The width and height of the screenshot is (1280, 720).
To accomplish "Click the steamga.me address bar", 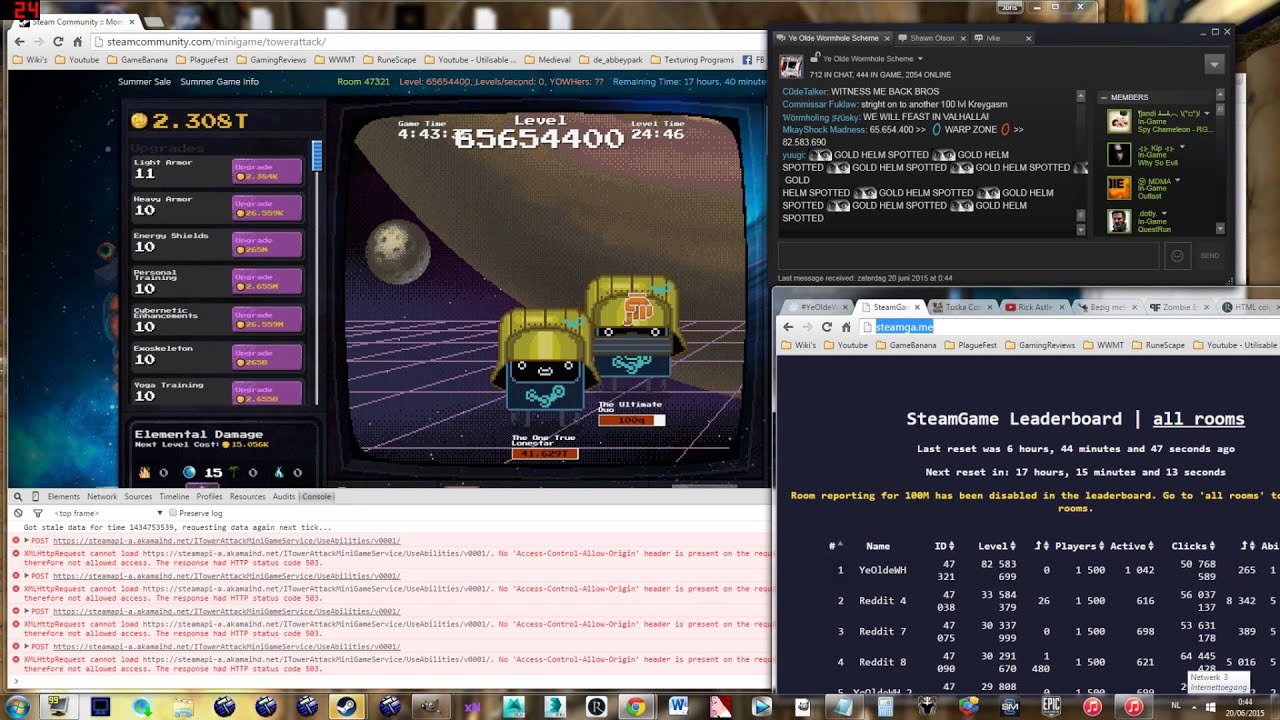I will pyautogui.click(x=1070, y=327).
